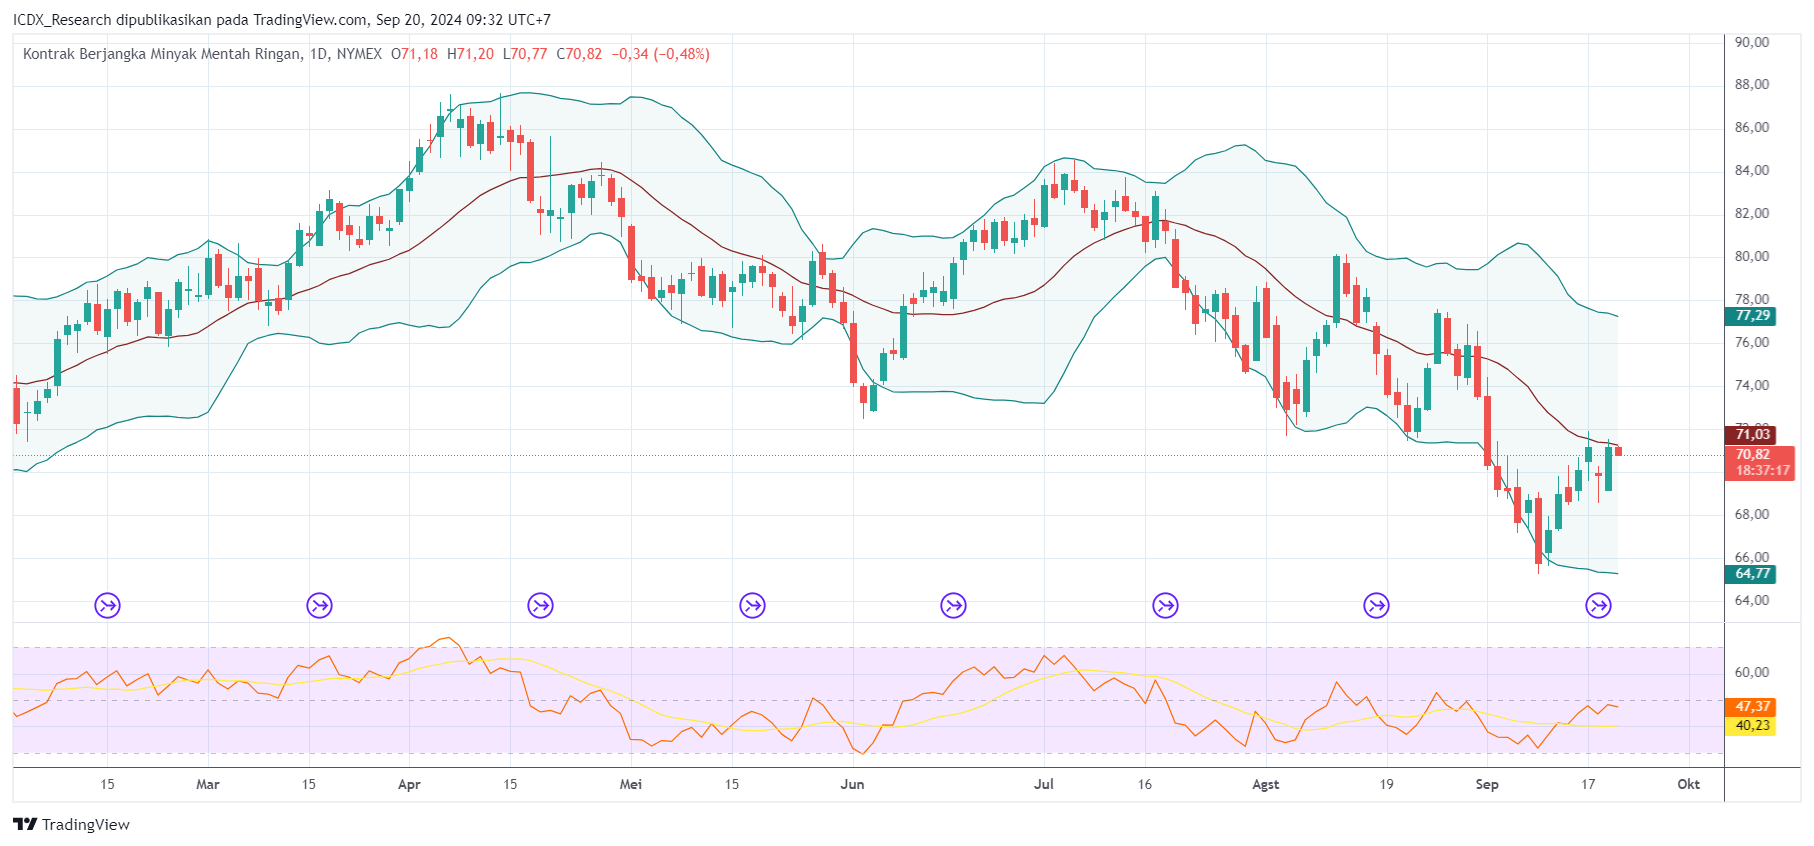
Task: Click the 19 date axis label
Action: point(1387,784)
